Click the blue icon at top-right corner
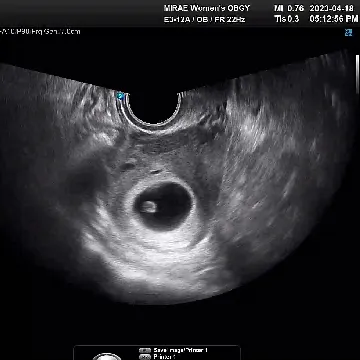The image size is (360, 360). [x=349, y=32]
